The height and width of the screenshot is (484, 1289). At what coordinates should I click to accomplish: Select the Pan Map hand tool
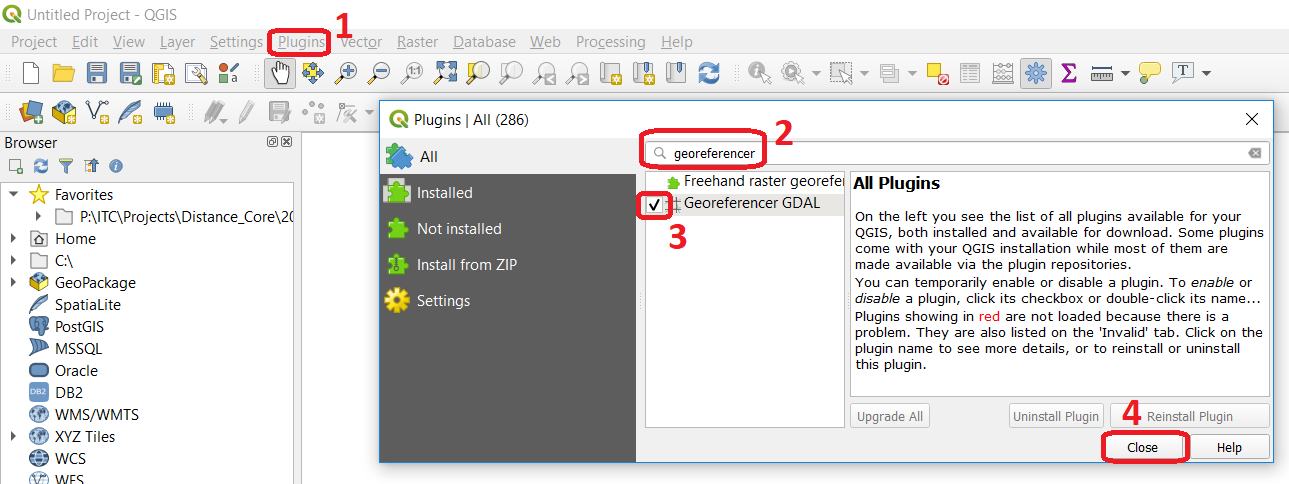point(280,73)
